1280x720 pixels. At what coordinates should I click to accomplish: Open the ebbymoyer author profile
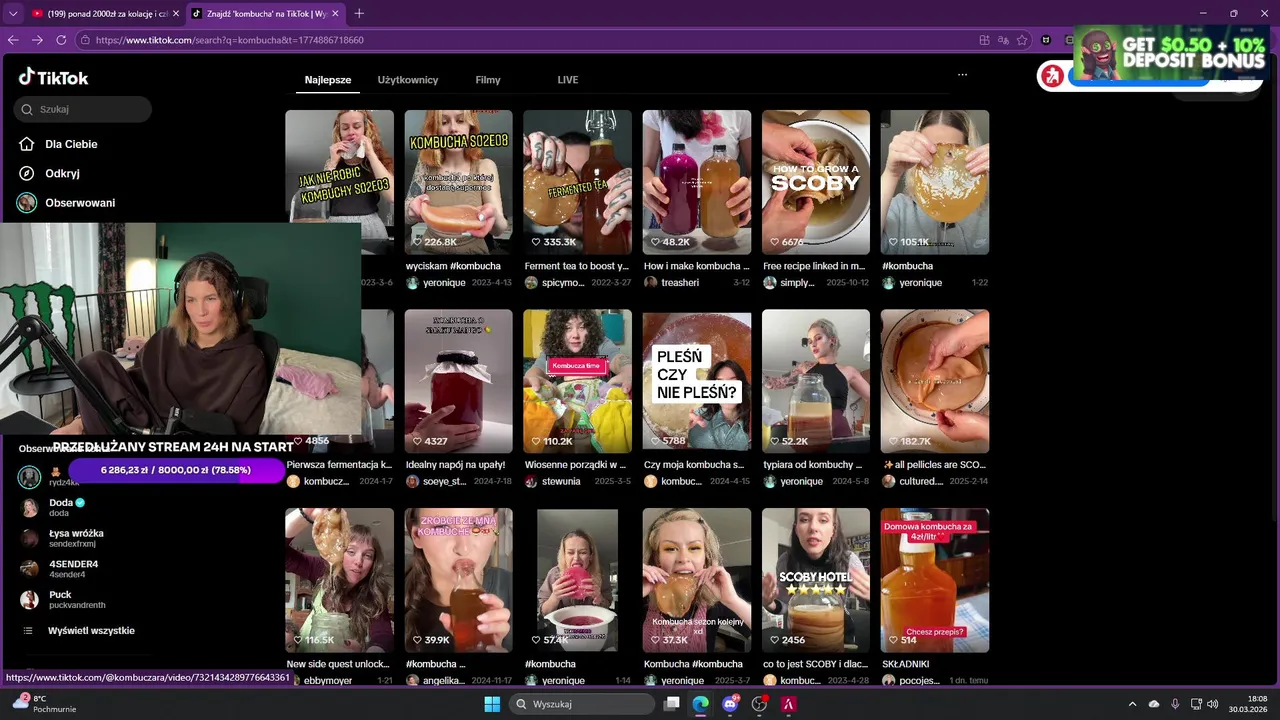[x=328, y=680]
